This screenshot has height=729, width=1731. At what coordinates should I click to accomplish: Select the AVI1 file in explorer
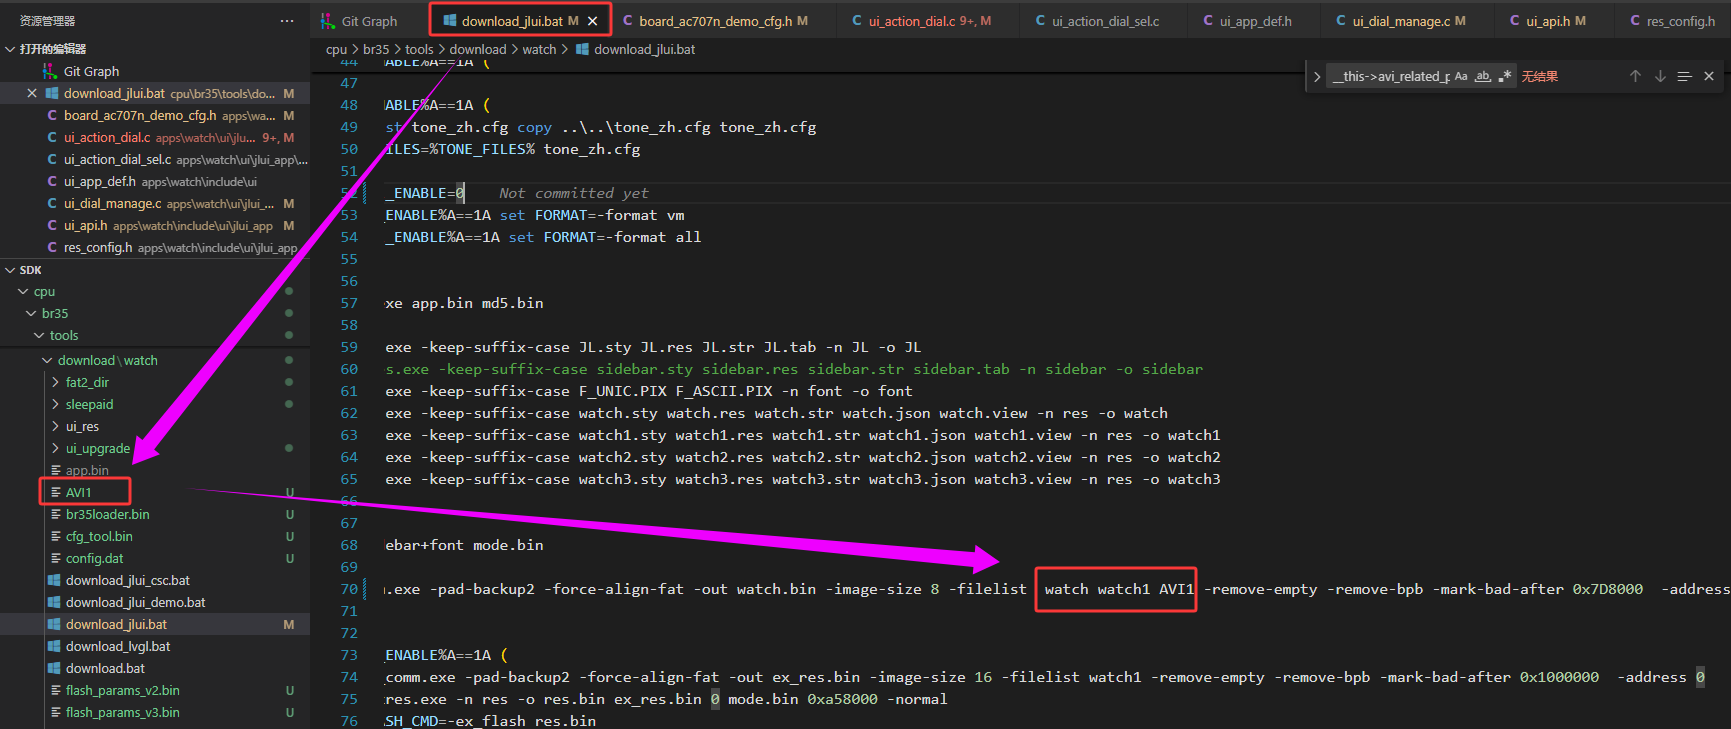pyautogui.click(x=78, y=492)
